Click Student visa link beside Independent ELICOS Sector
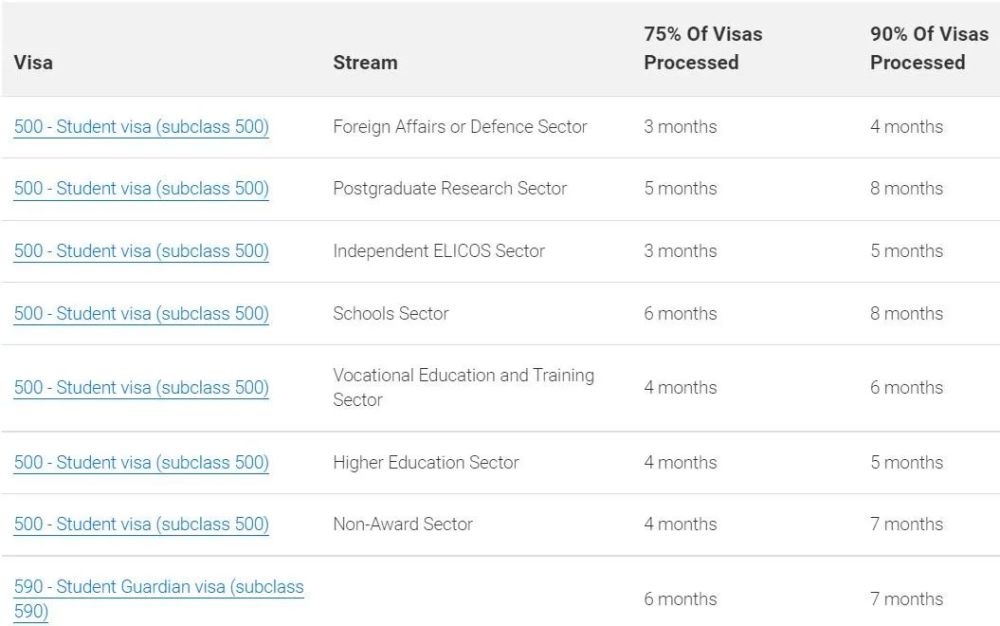 tap(141, 251)
